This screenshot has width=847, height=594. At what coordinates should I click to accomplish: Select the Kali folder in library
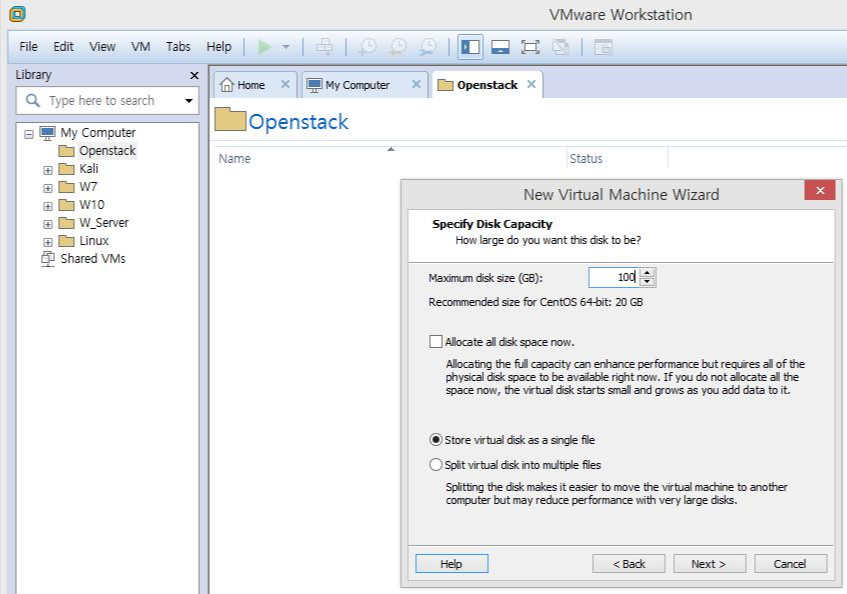89,168
